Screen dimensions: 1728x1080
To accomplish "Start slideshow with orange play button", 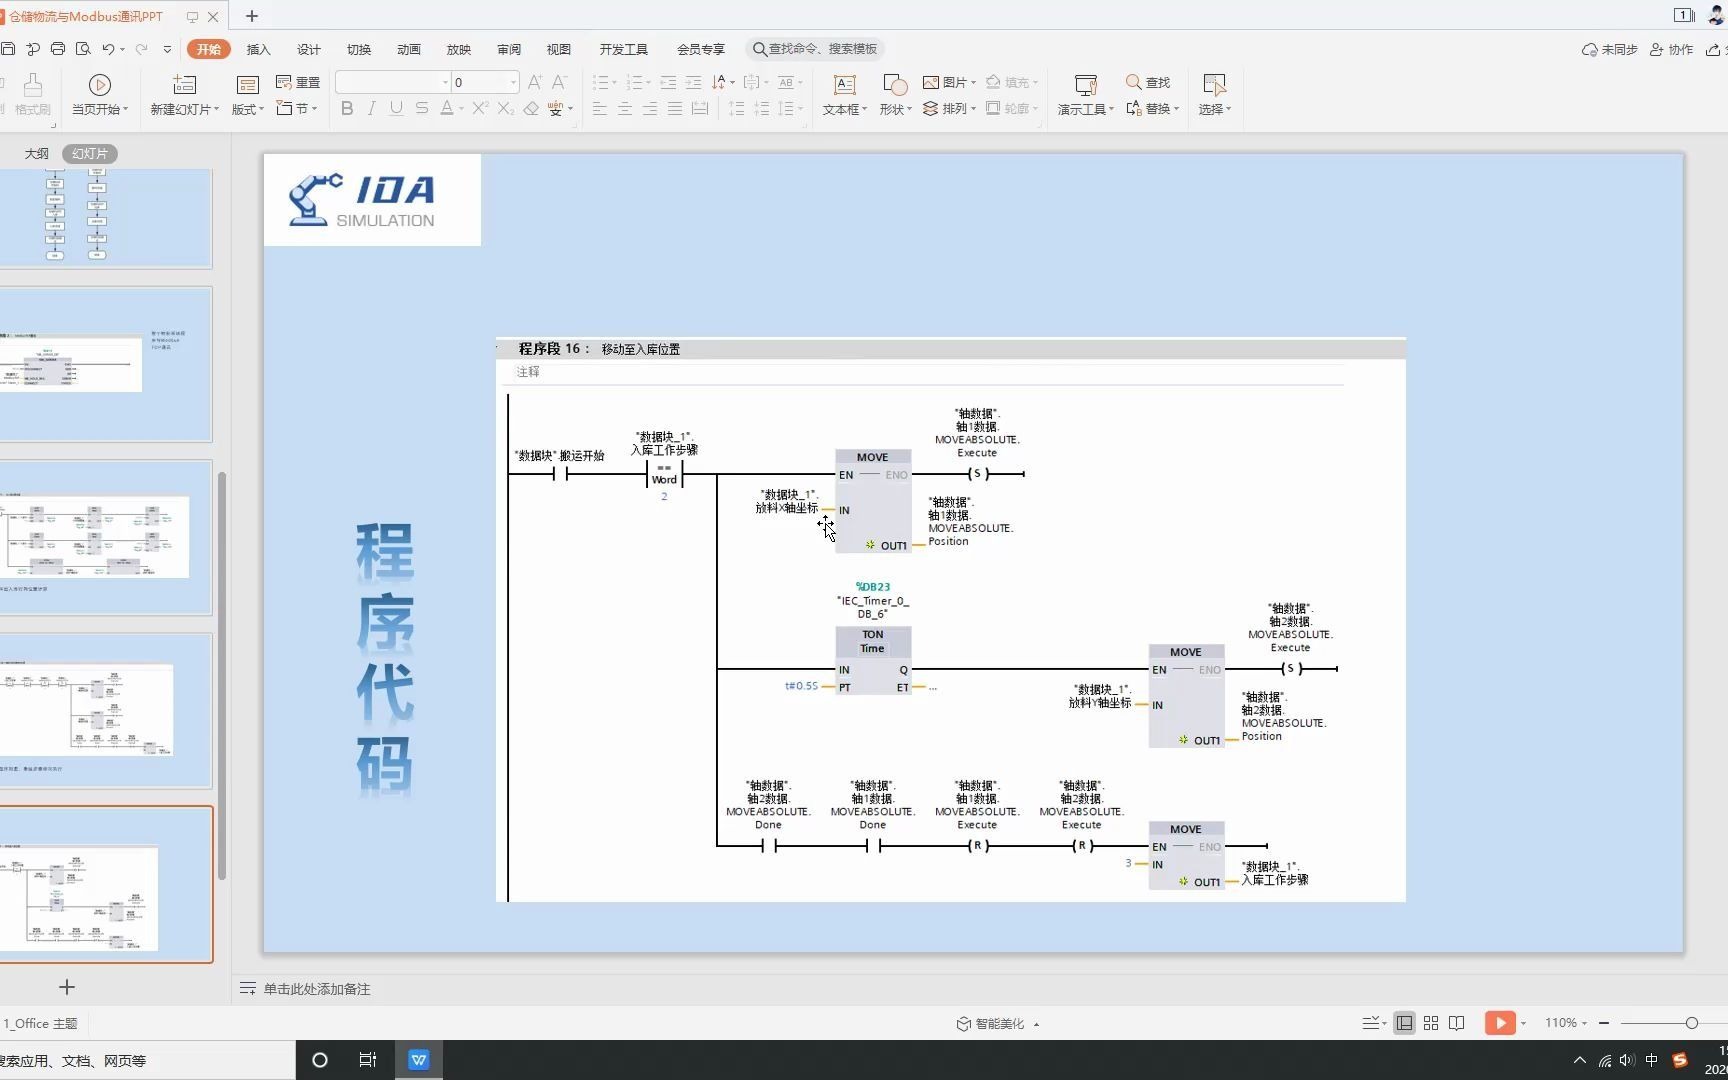I will (1500, 1023).
